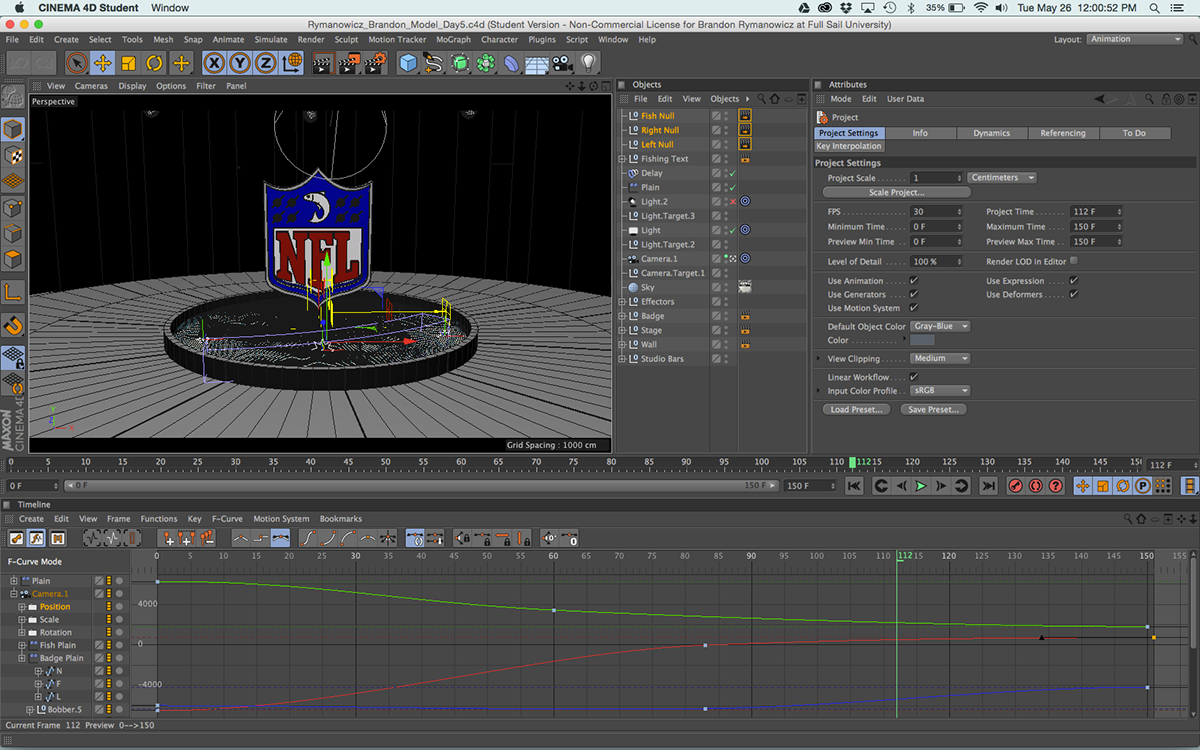Go to end of animation

pos(988,486)
